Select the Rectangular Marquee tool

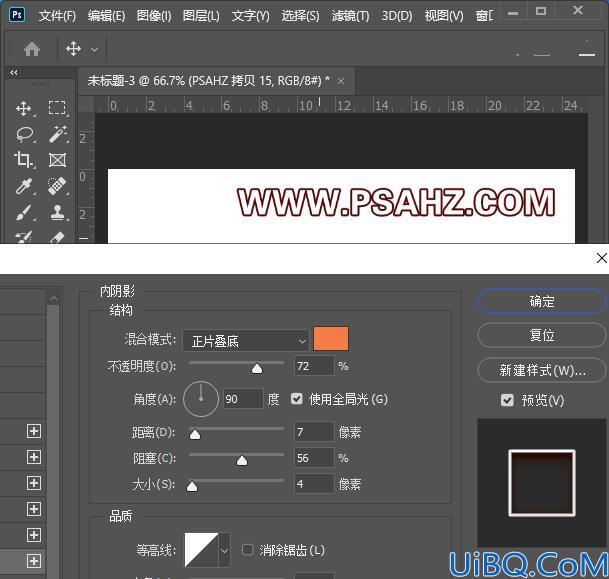57,108
